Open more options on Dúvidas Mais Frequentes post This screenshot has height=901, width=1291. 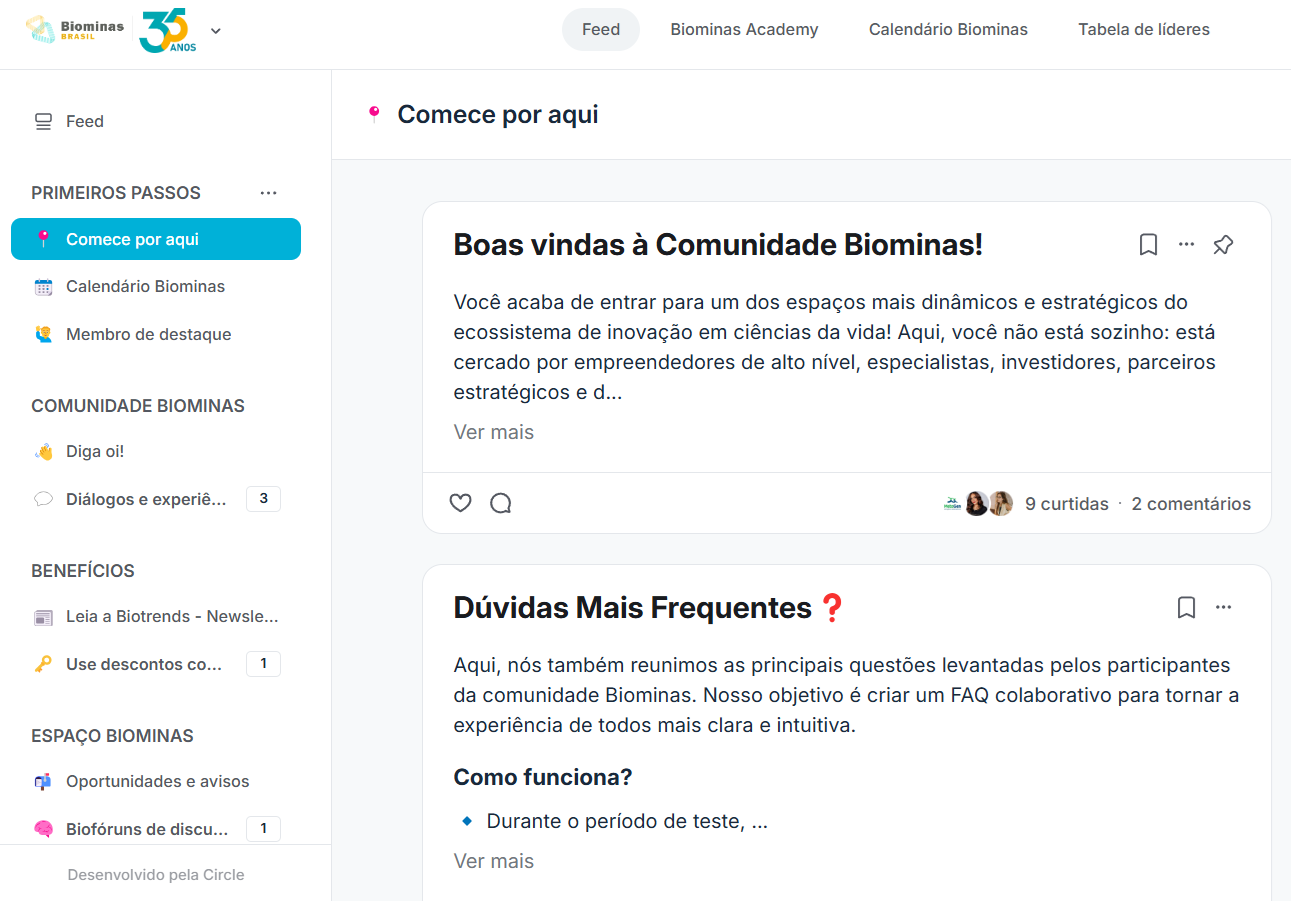tap(1223, 607)
